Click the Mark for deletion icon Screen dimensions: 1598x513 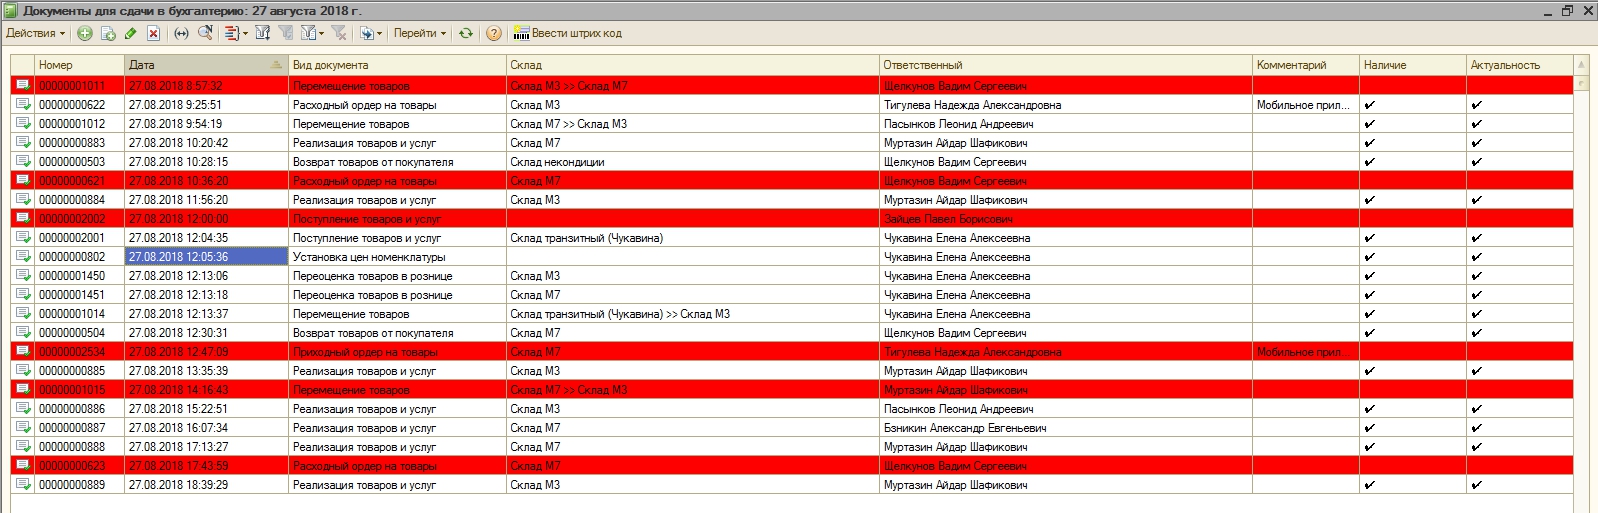click(153, 33)
